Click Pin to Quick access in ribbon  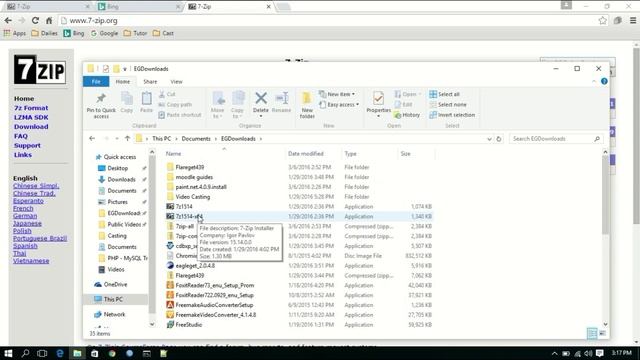(101, 105)
